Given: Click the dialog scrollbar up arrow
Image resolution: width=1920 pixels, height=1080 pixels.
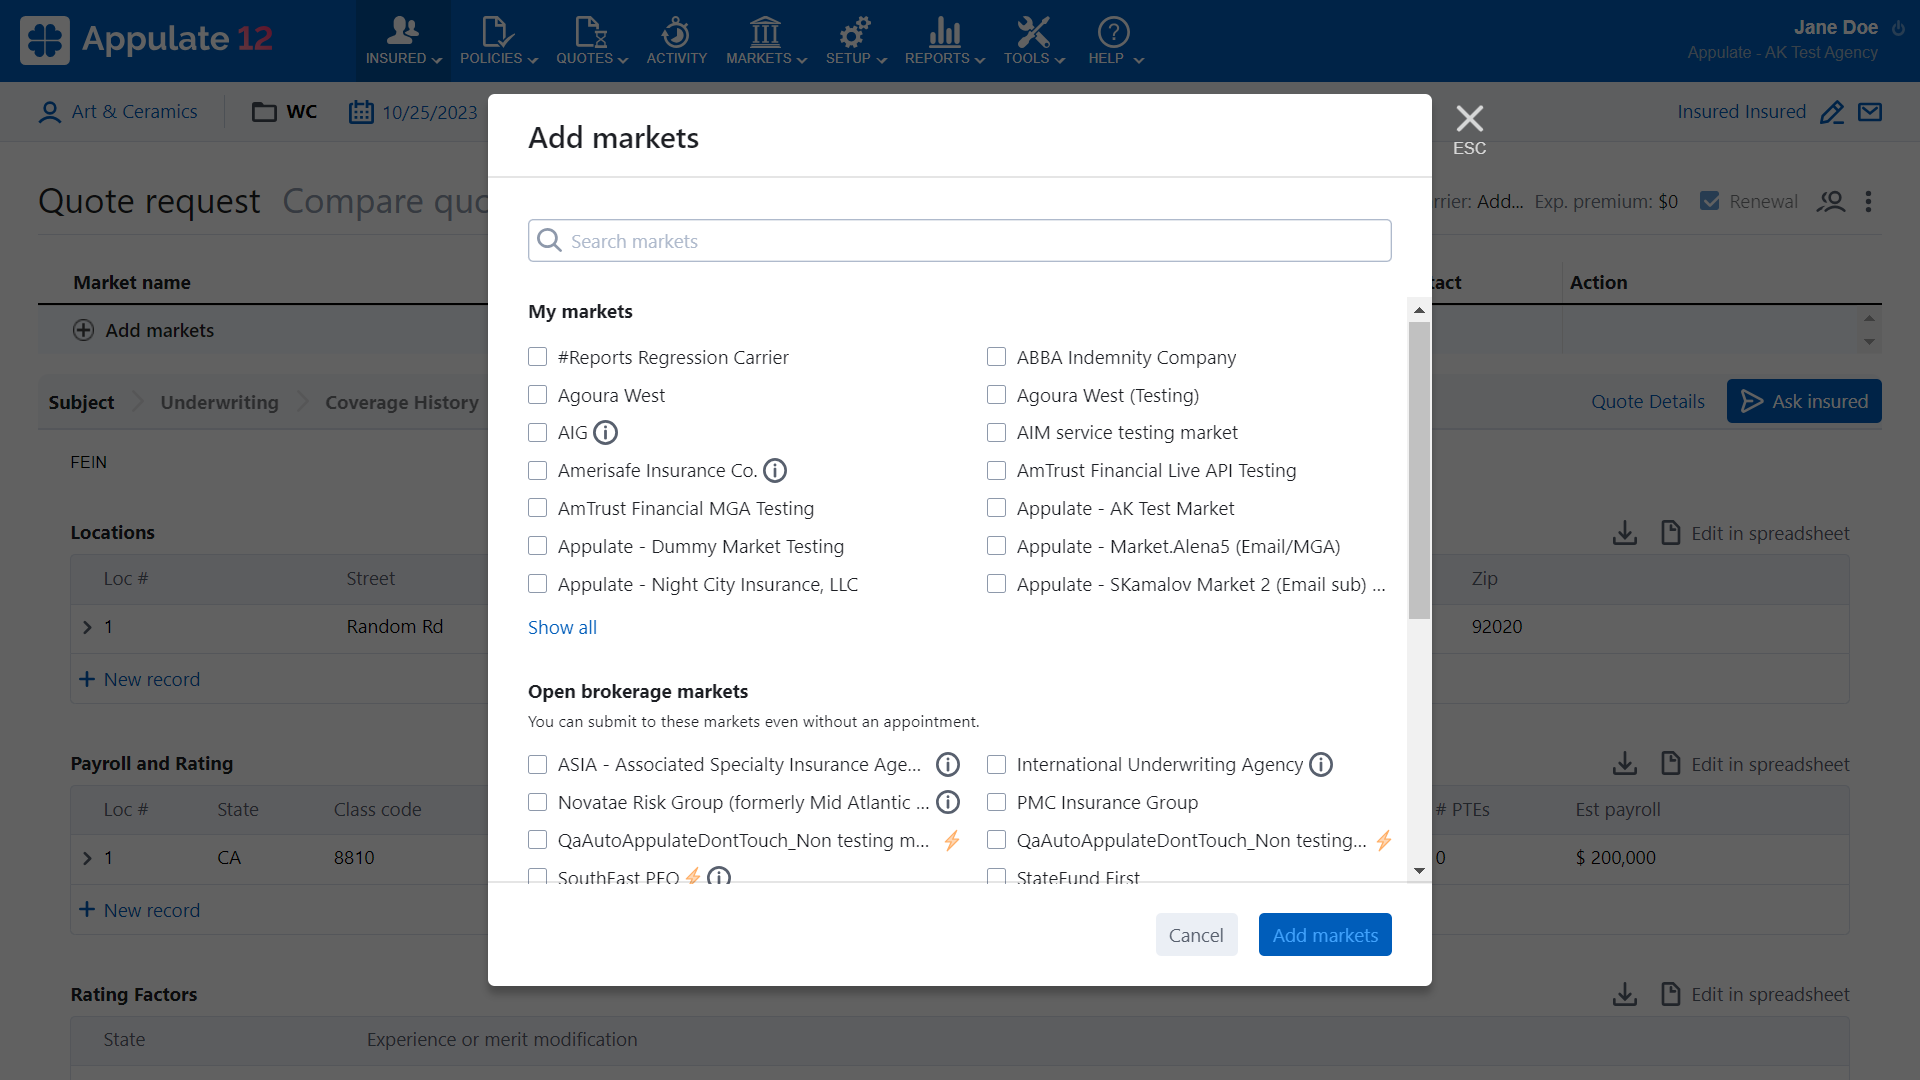Looking at the screenshot, I should pos(1419,310).
